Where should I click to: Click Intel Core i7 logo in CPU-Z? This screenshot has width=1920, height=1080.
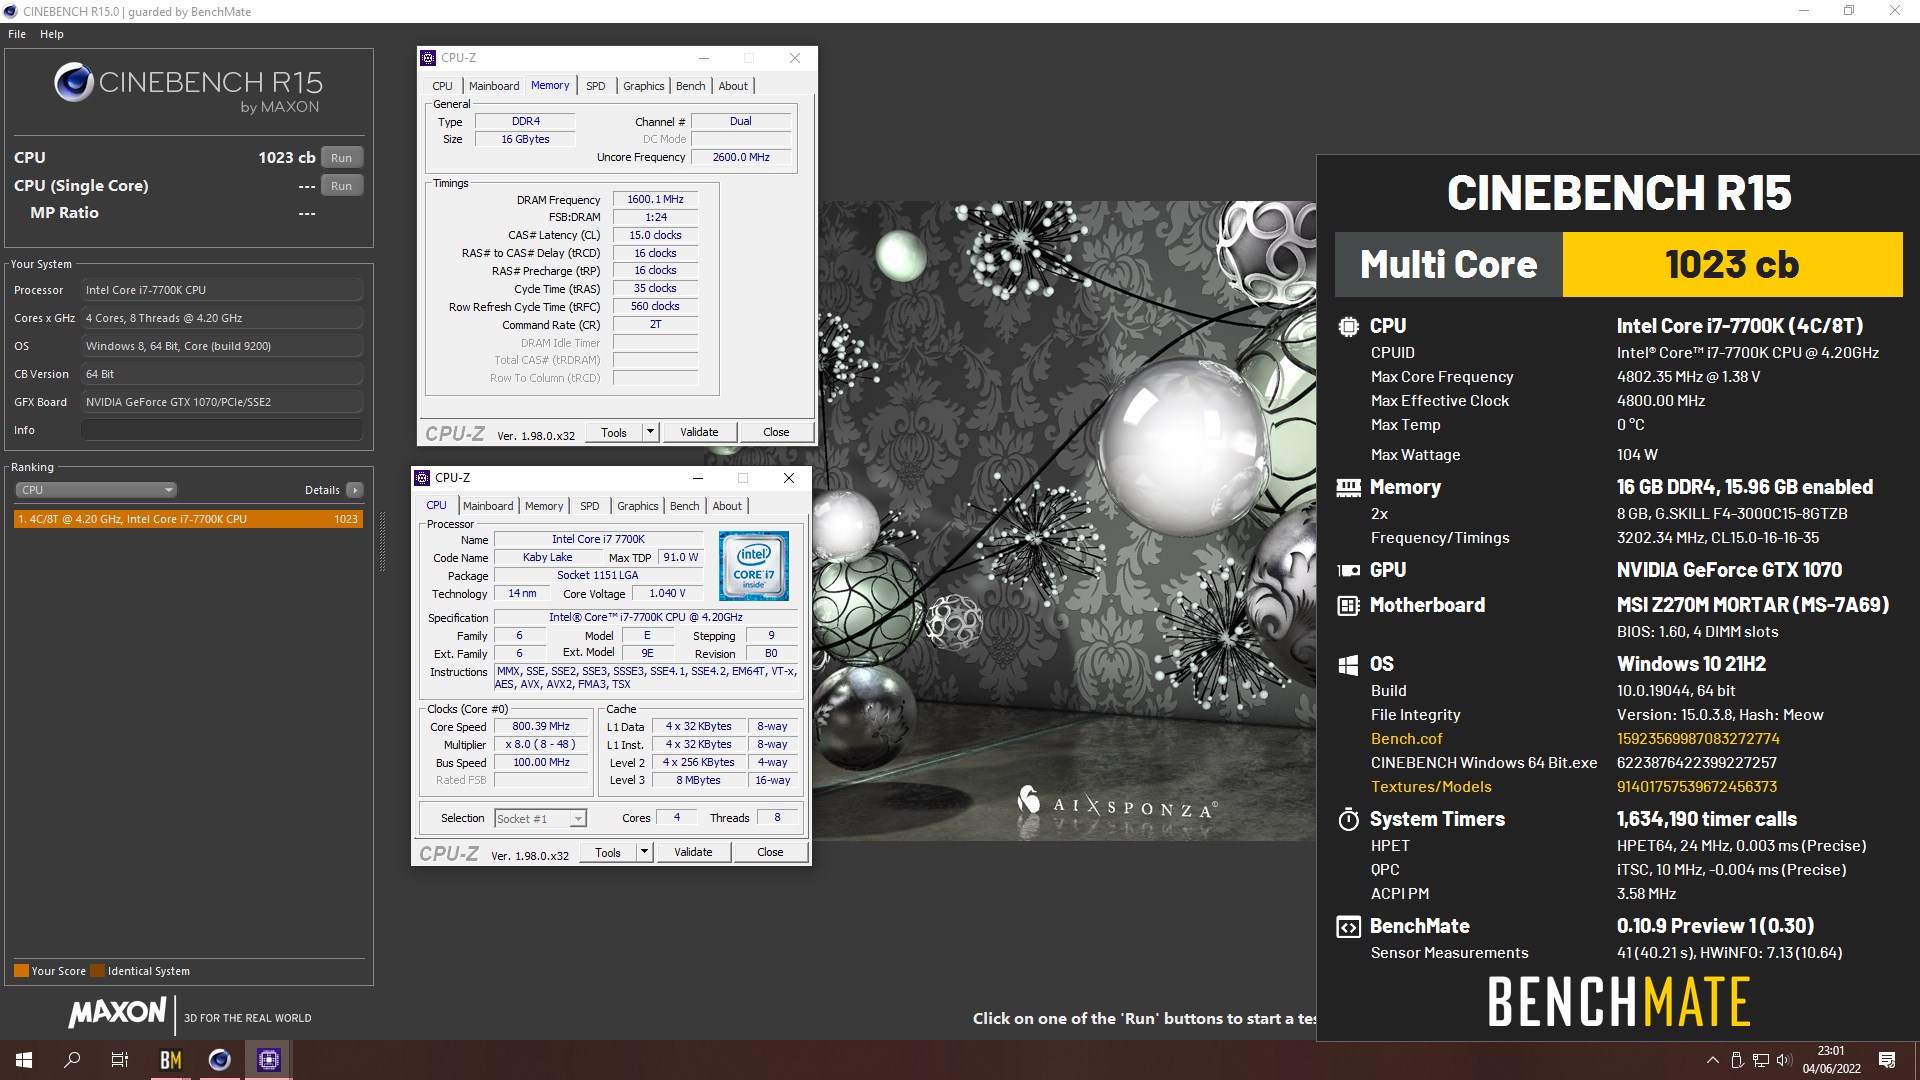point(754,566)
